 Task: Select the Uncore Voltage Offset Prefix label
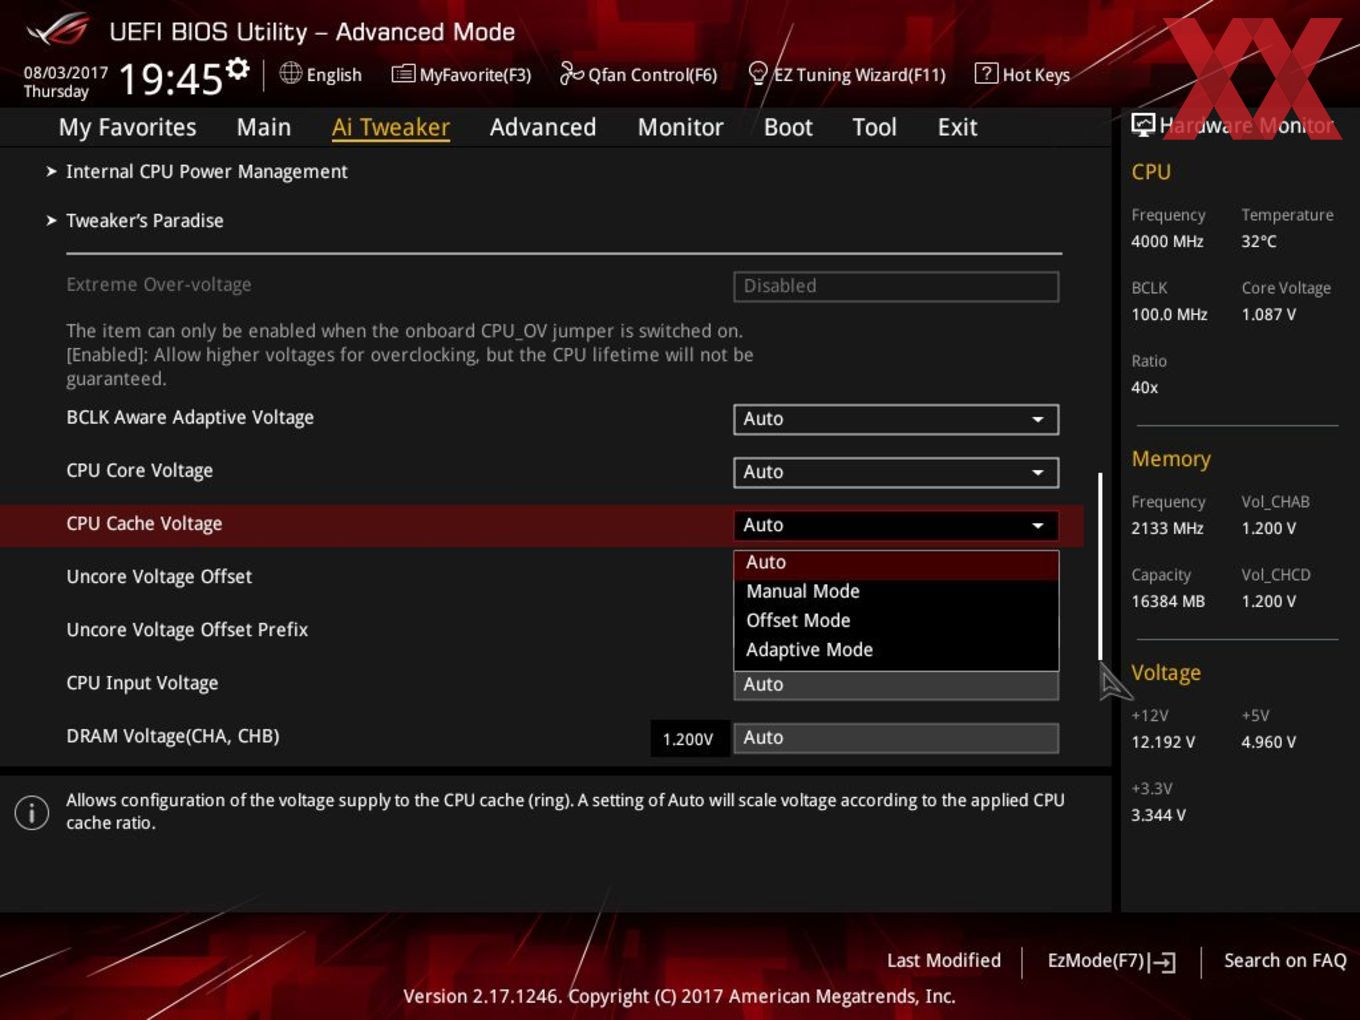coord(187,630)
